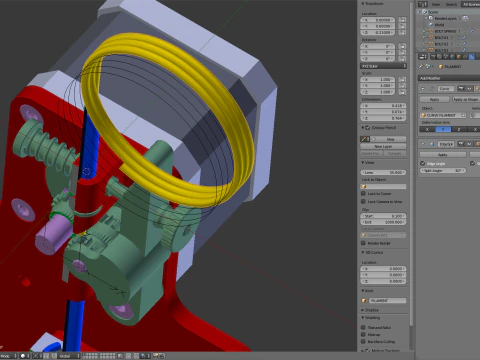The height and width of the screenshot is (360, 480).
Task: Open the Add Modifier dropdown
Action: point(449,78)
